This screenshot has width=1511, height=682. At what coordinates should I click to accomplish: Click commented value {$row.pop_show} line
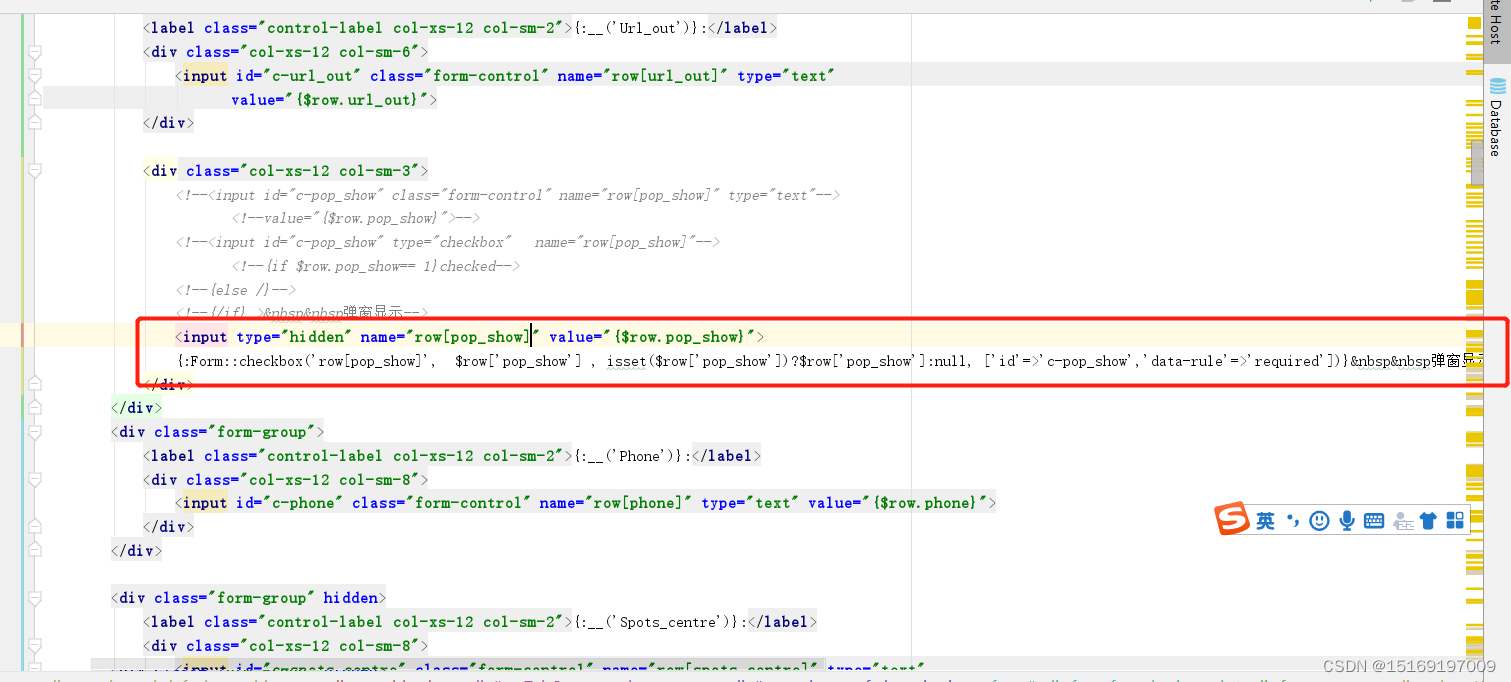[x=356, y=218]
